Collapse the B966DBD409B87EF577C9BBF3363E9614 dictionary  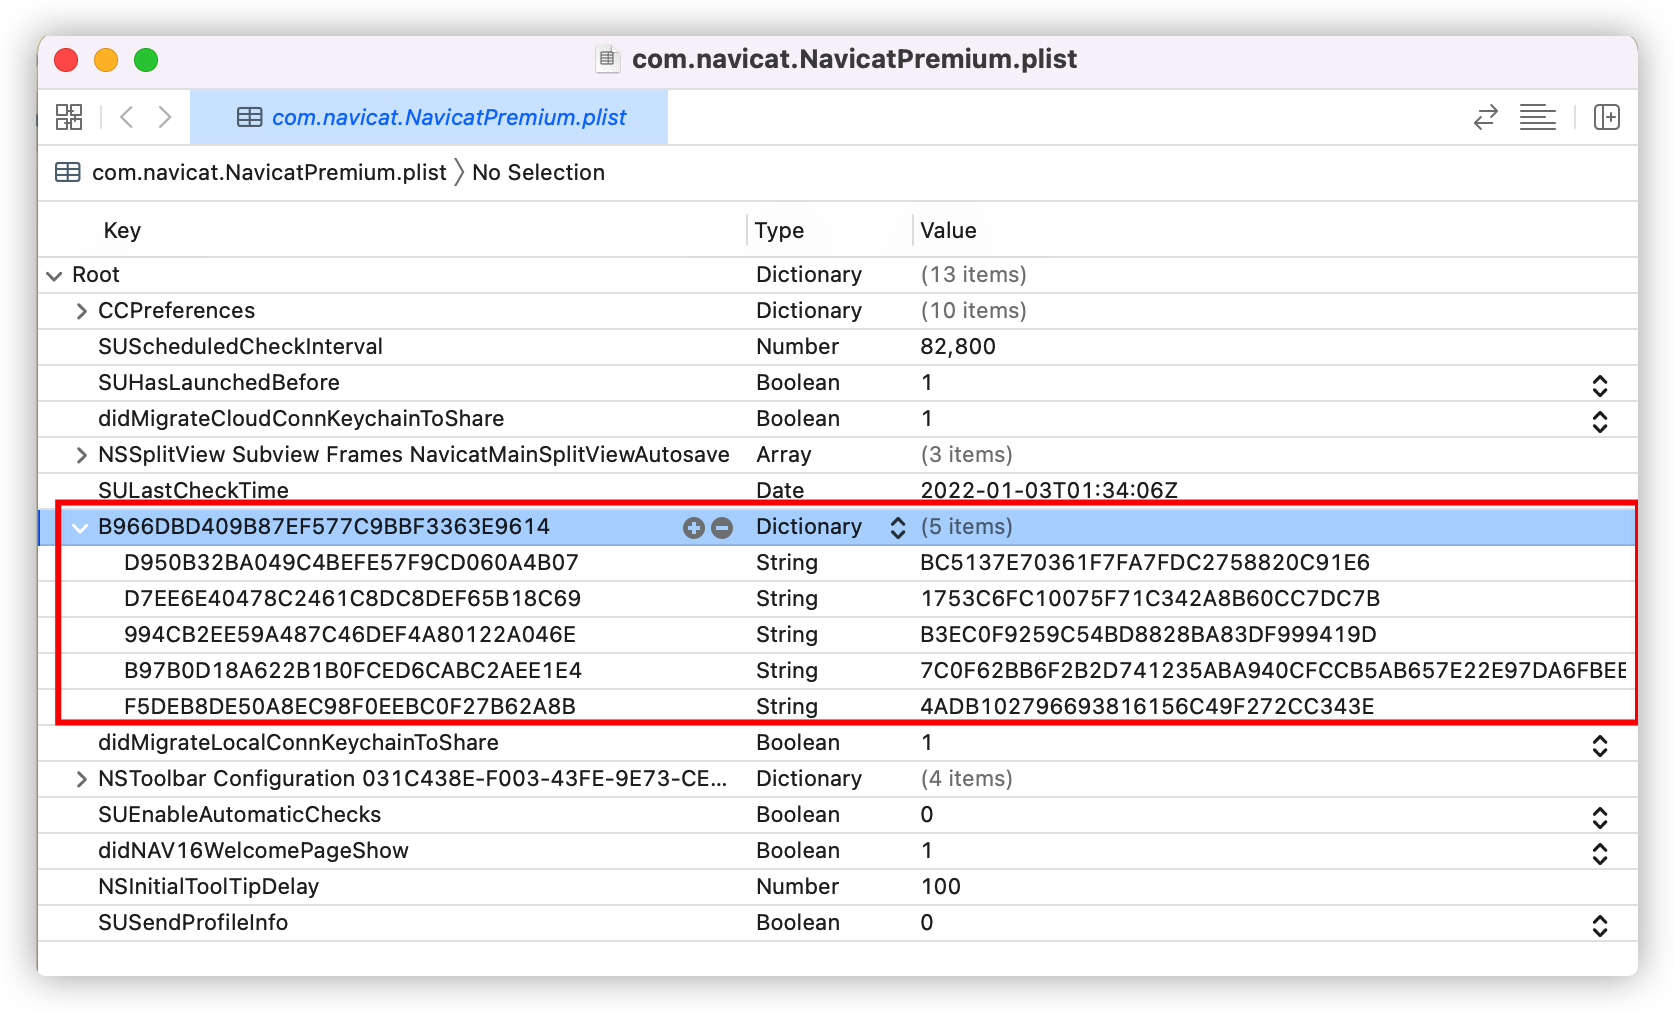80,527
